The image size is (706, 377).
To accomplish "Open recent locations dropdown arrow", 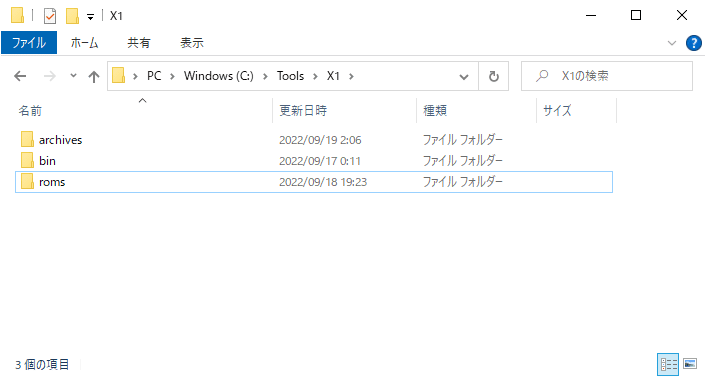I will click(x=73, y=76).
